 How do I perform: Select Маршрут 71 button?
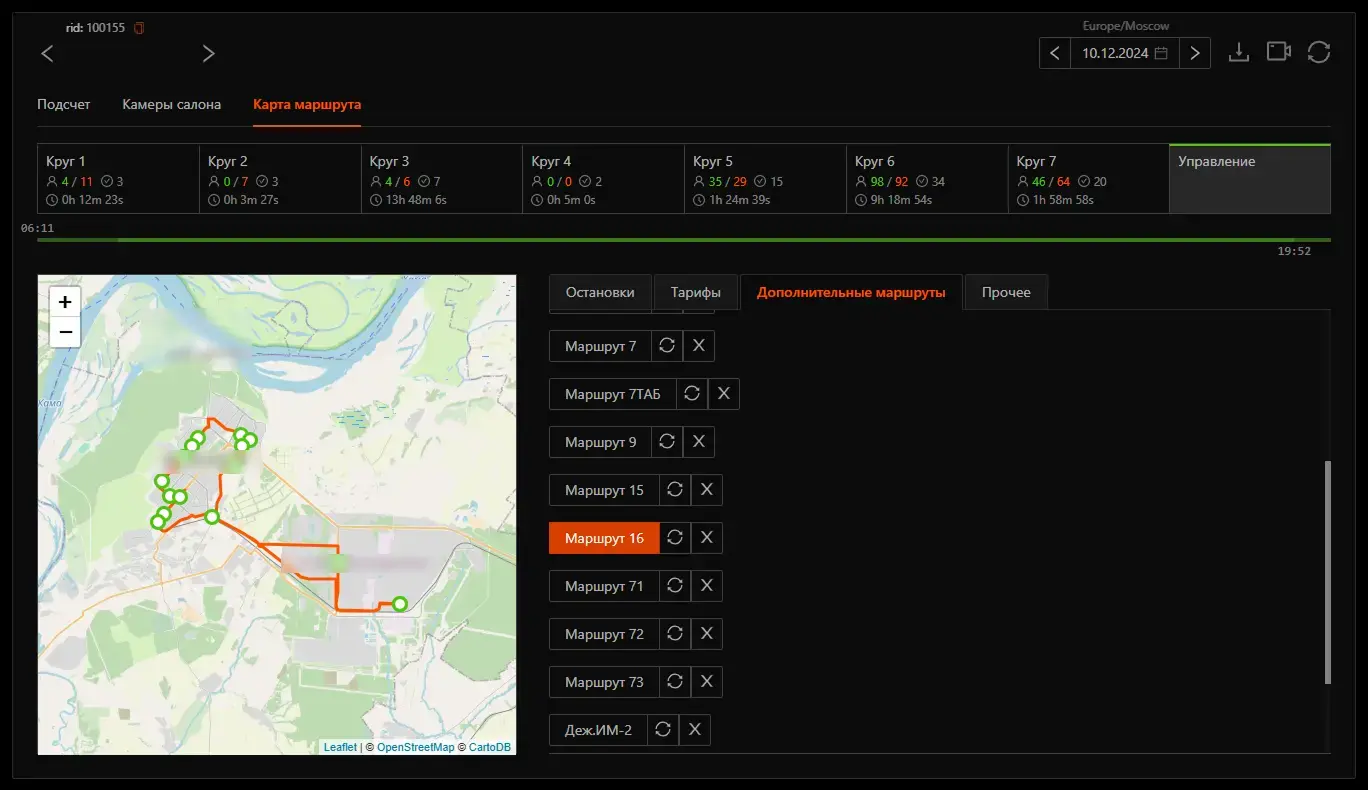[x=604, y=586]
